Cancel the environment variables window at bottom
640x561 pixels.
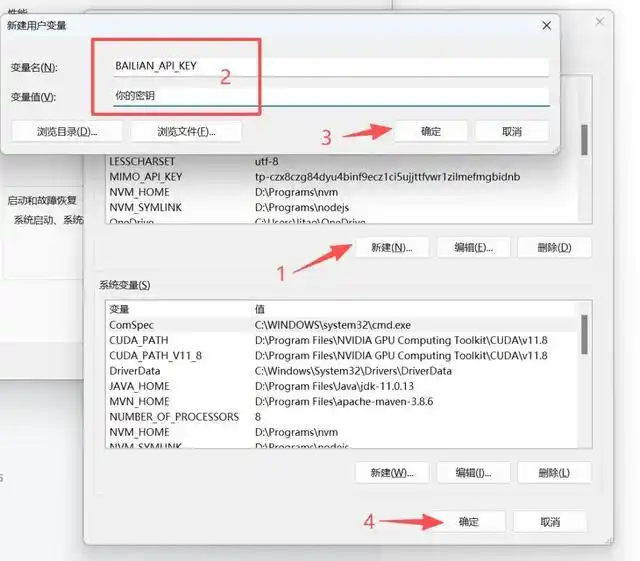point(550,522)
